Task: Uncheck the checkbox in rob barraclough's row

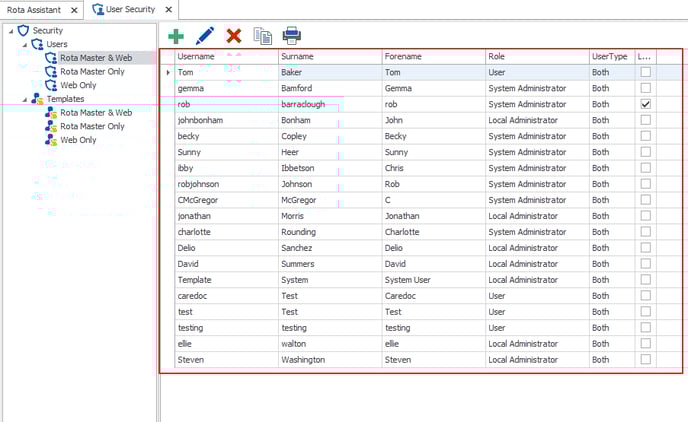Action: (645, 104)
